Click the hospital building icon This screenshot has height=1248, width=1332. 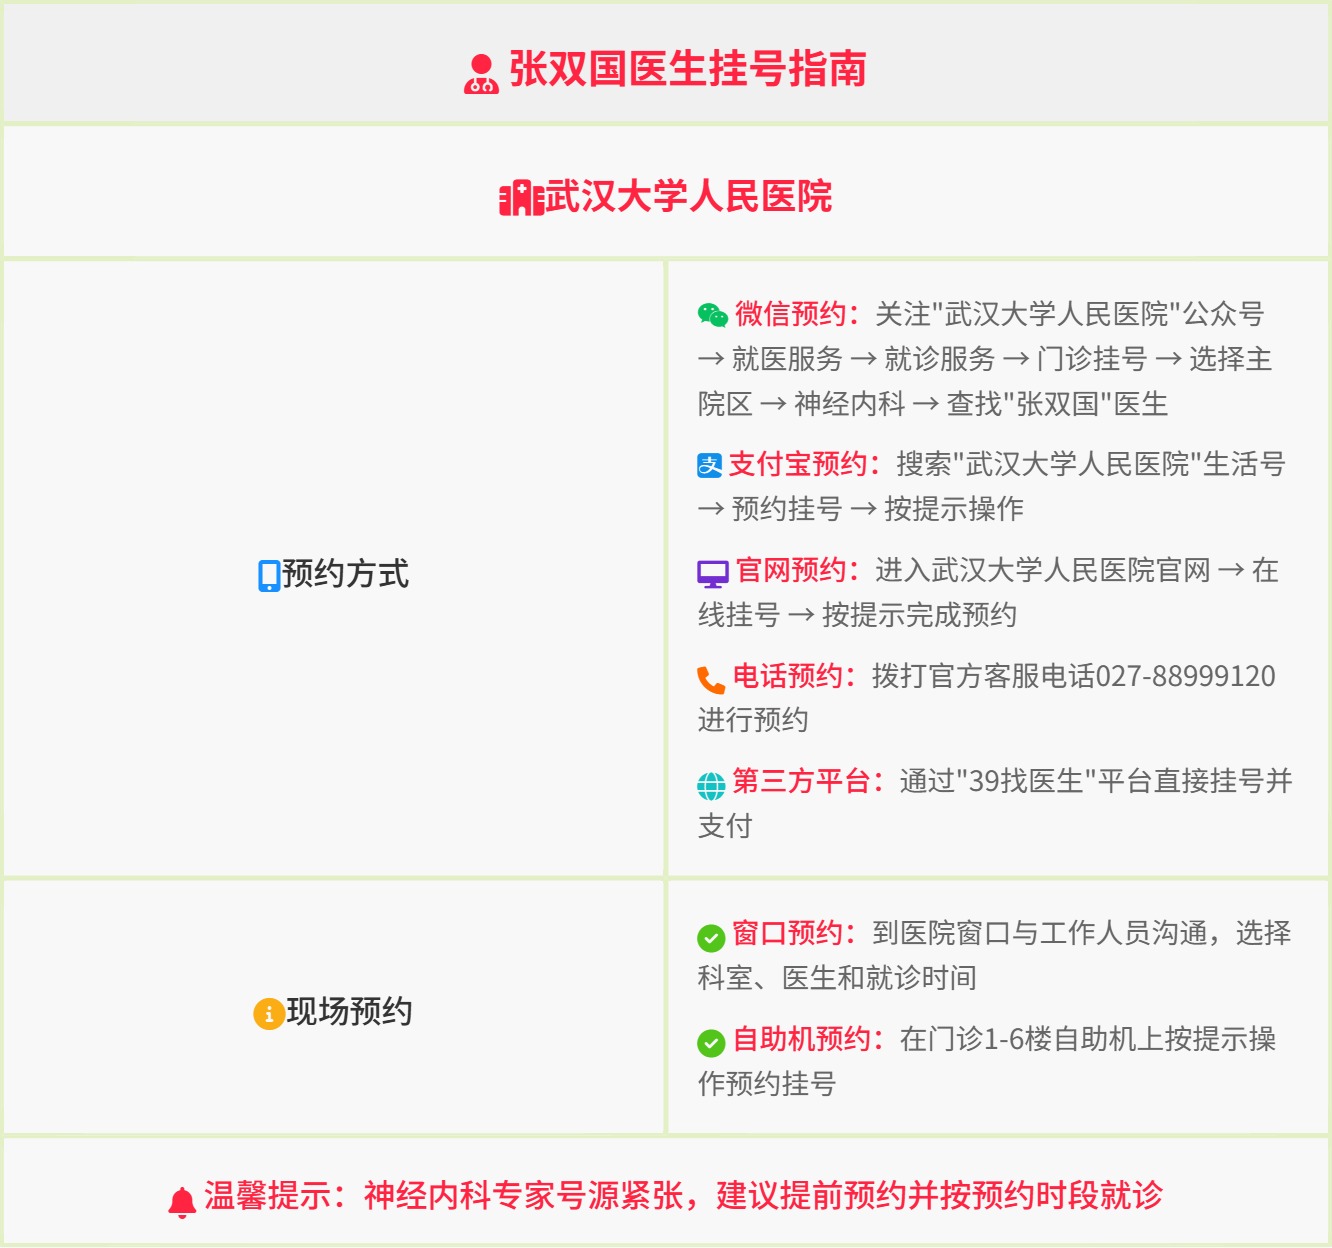[521, 198]
